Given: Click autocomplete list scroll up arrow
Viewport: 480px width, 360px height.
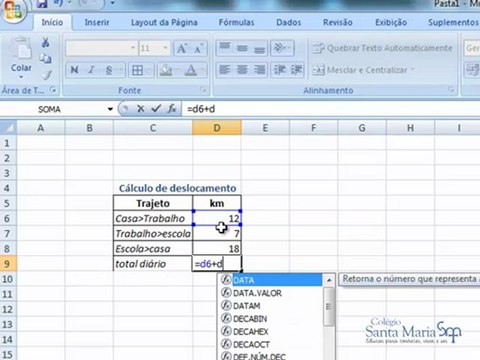Looking at the screenshot, I should click(x=329, y=280).
